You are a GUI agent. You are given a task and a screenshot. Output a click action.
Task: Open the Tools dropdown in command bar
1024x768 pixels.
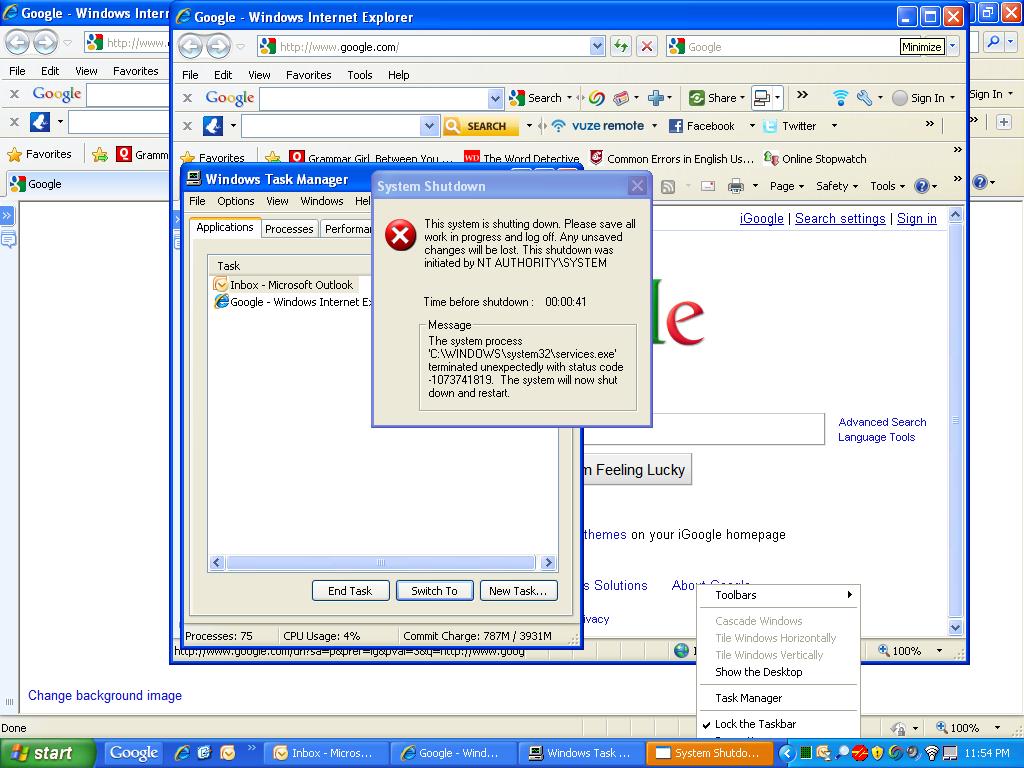888,186
